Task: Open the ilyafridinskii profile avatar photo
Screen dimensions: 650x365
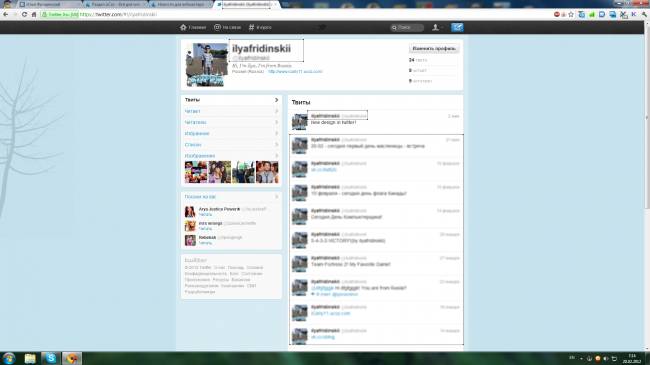Action: point(206,65)
